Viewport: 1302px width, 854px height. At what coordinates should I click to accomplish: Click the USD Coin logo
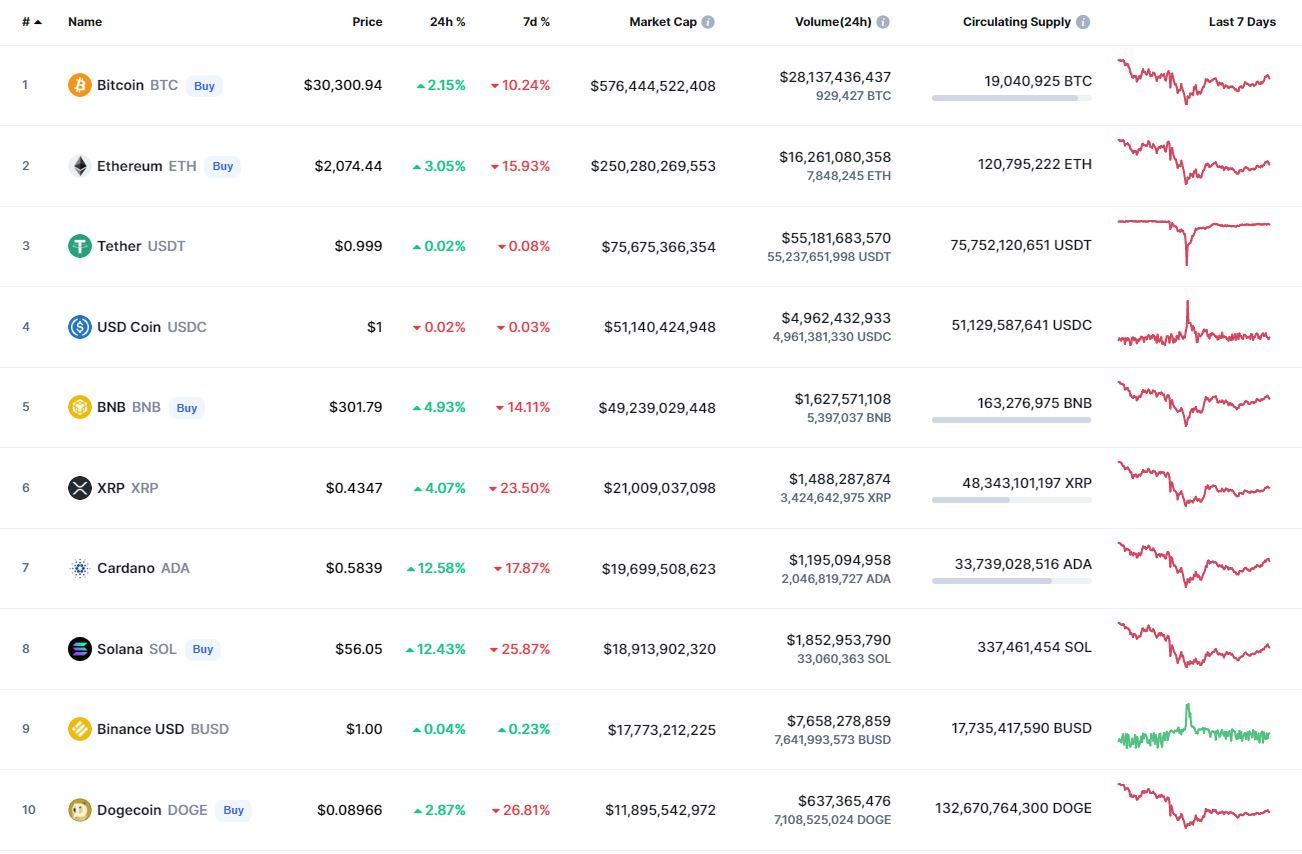point(79,327)
